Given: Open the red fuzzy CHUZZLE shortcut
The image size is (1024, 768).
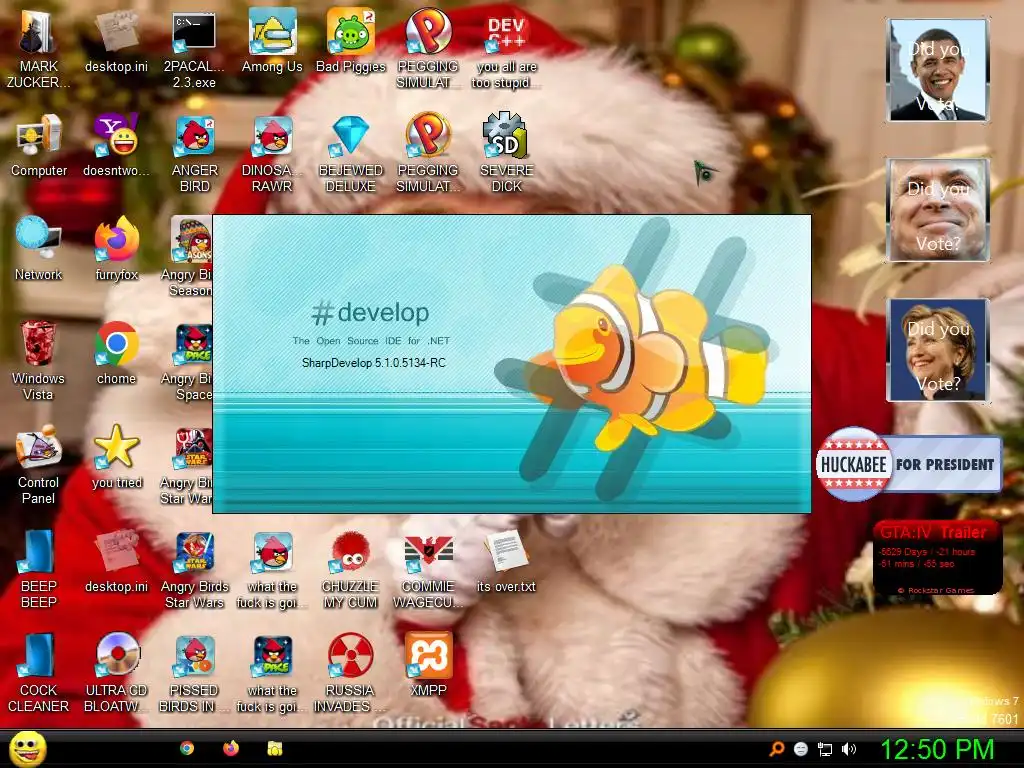Looking at the screenshot, I should coord(350,569).
